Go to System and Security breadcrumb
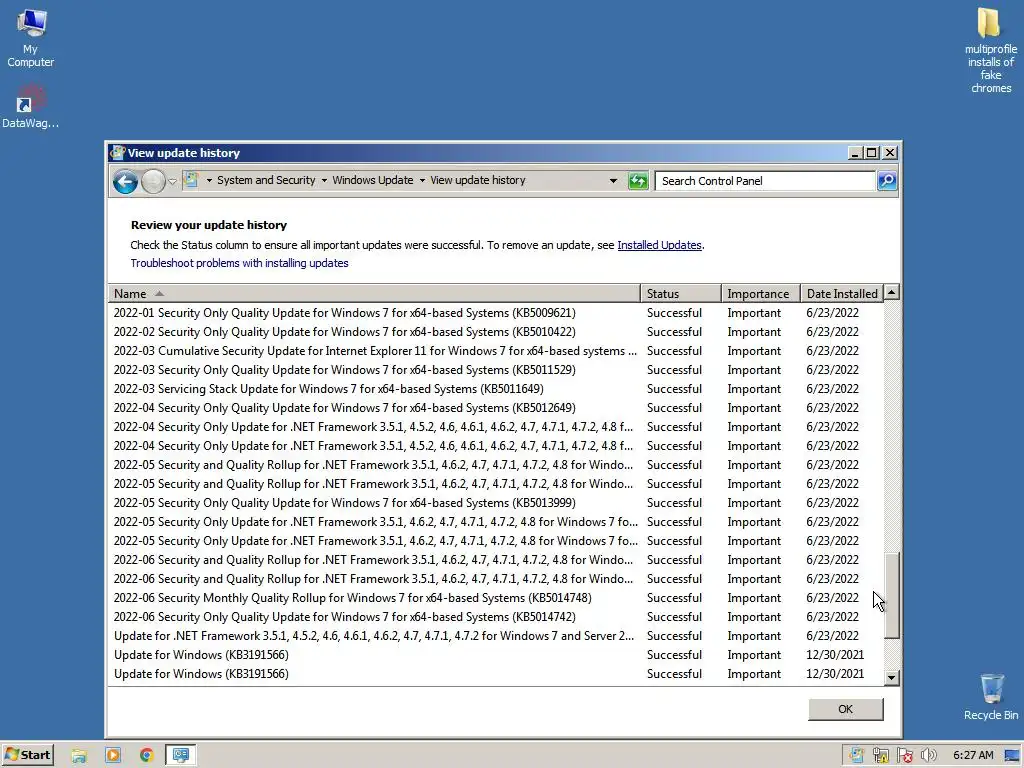This screenshot has height=768, width=1024. [x=266, y=180]
